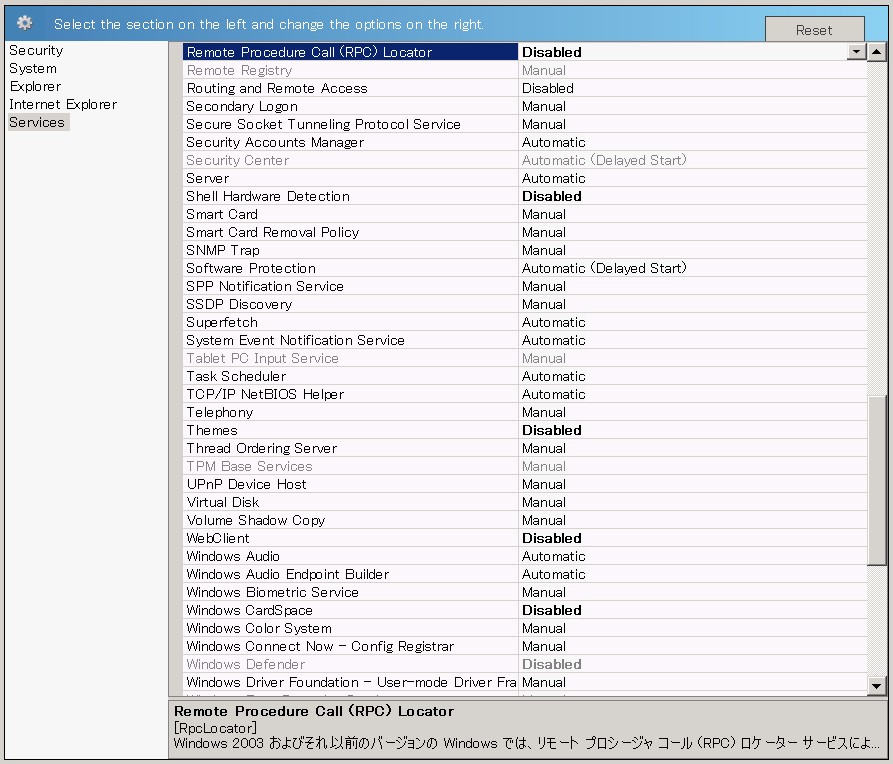Switch to the System section
The image size is (893, 764).
30,68
